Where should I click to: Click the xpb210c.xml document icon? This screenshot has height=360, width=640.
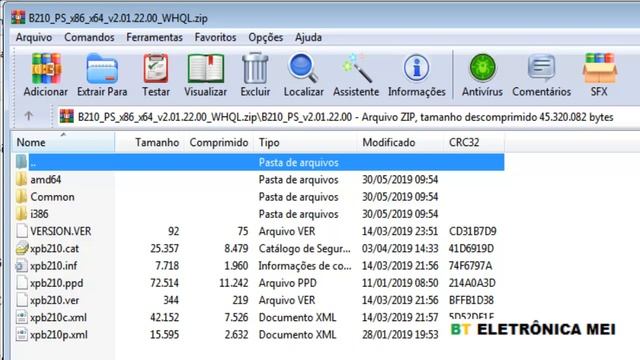click(x=22, y=317)
